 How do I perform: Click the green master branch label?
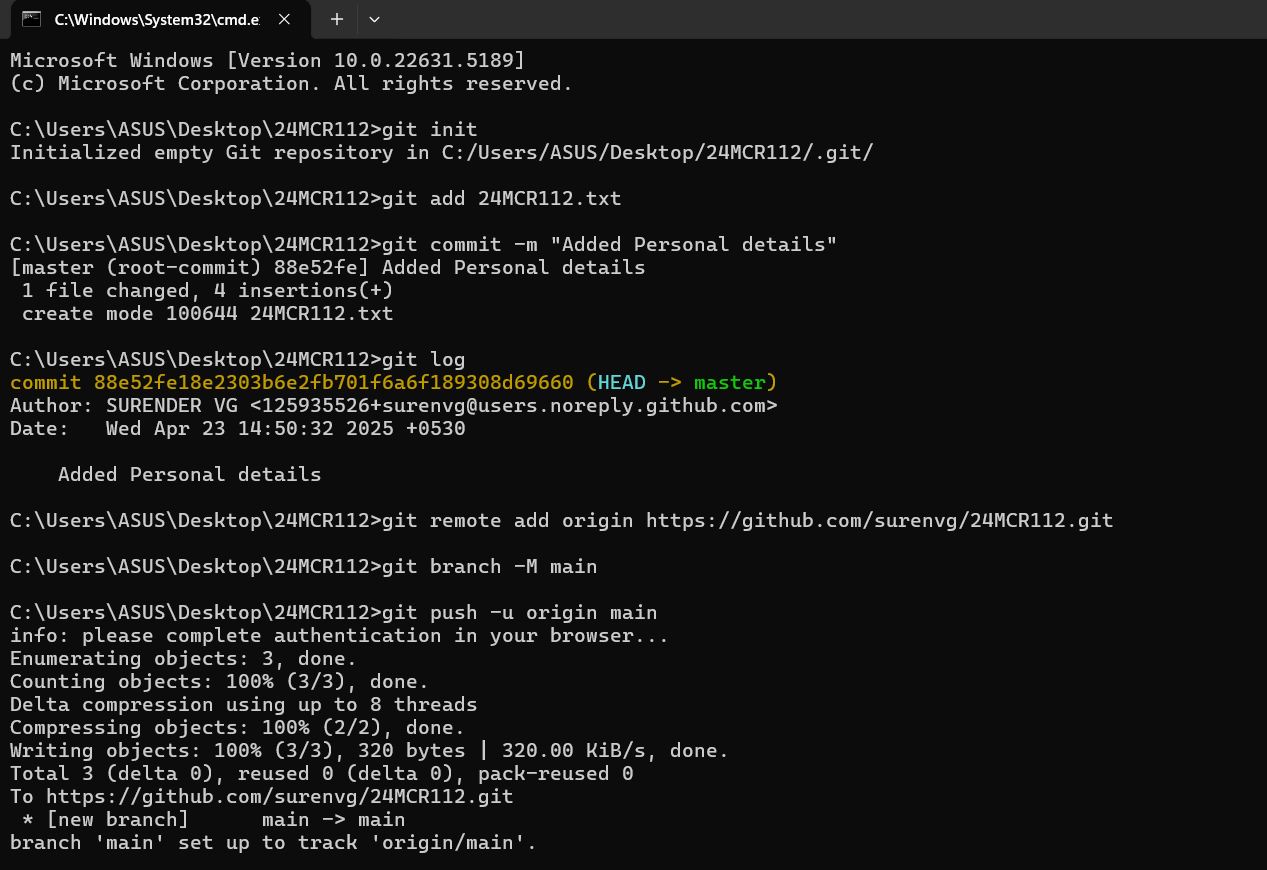(730, 382)
